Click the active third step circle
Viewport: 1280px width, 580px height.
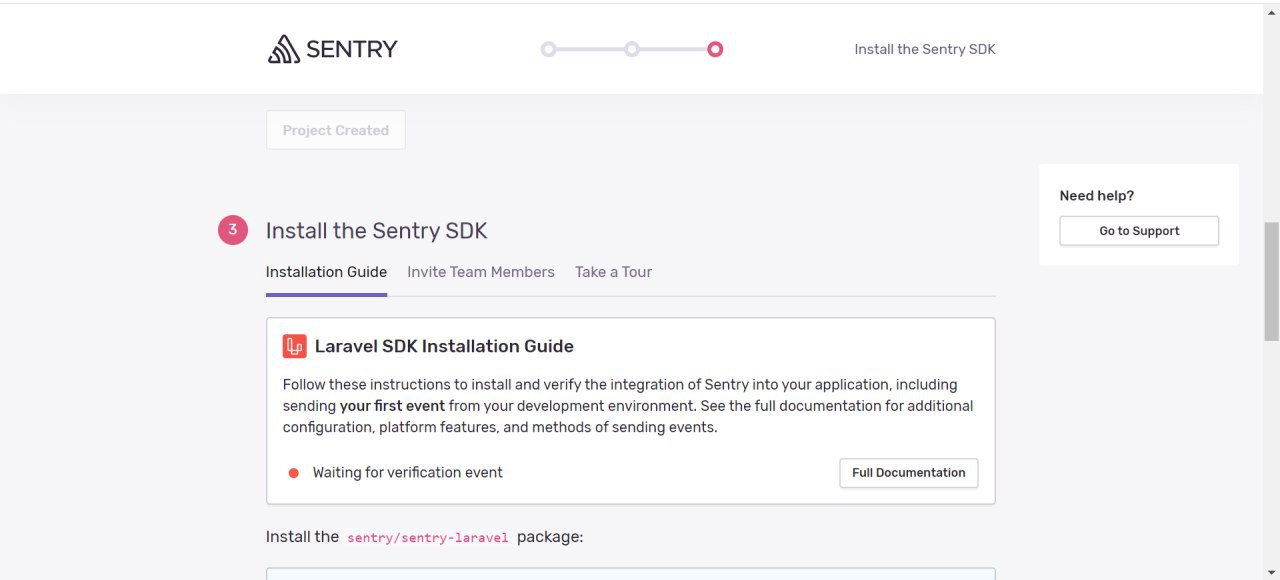pos(715,49)
